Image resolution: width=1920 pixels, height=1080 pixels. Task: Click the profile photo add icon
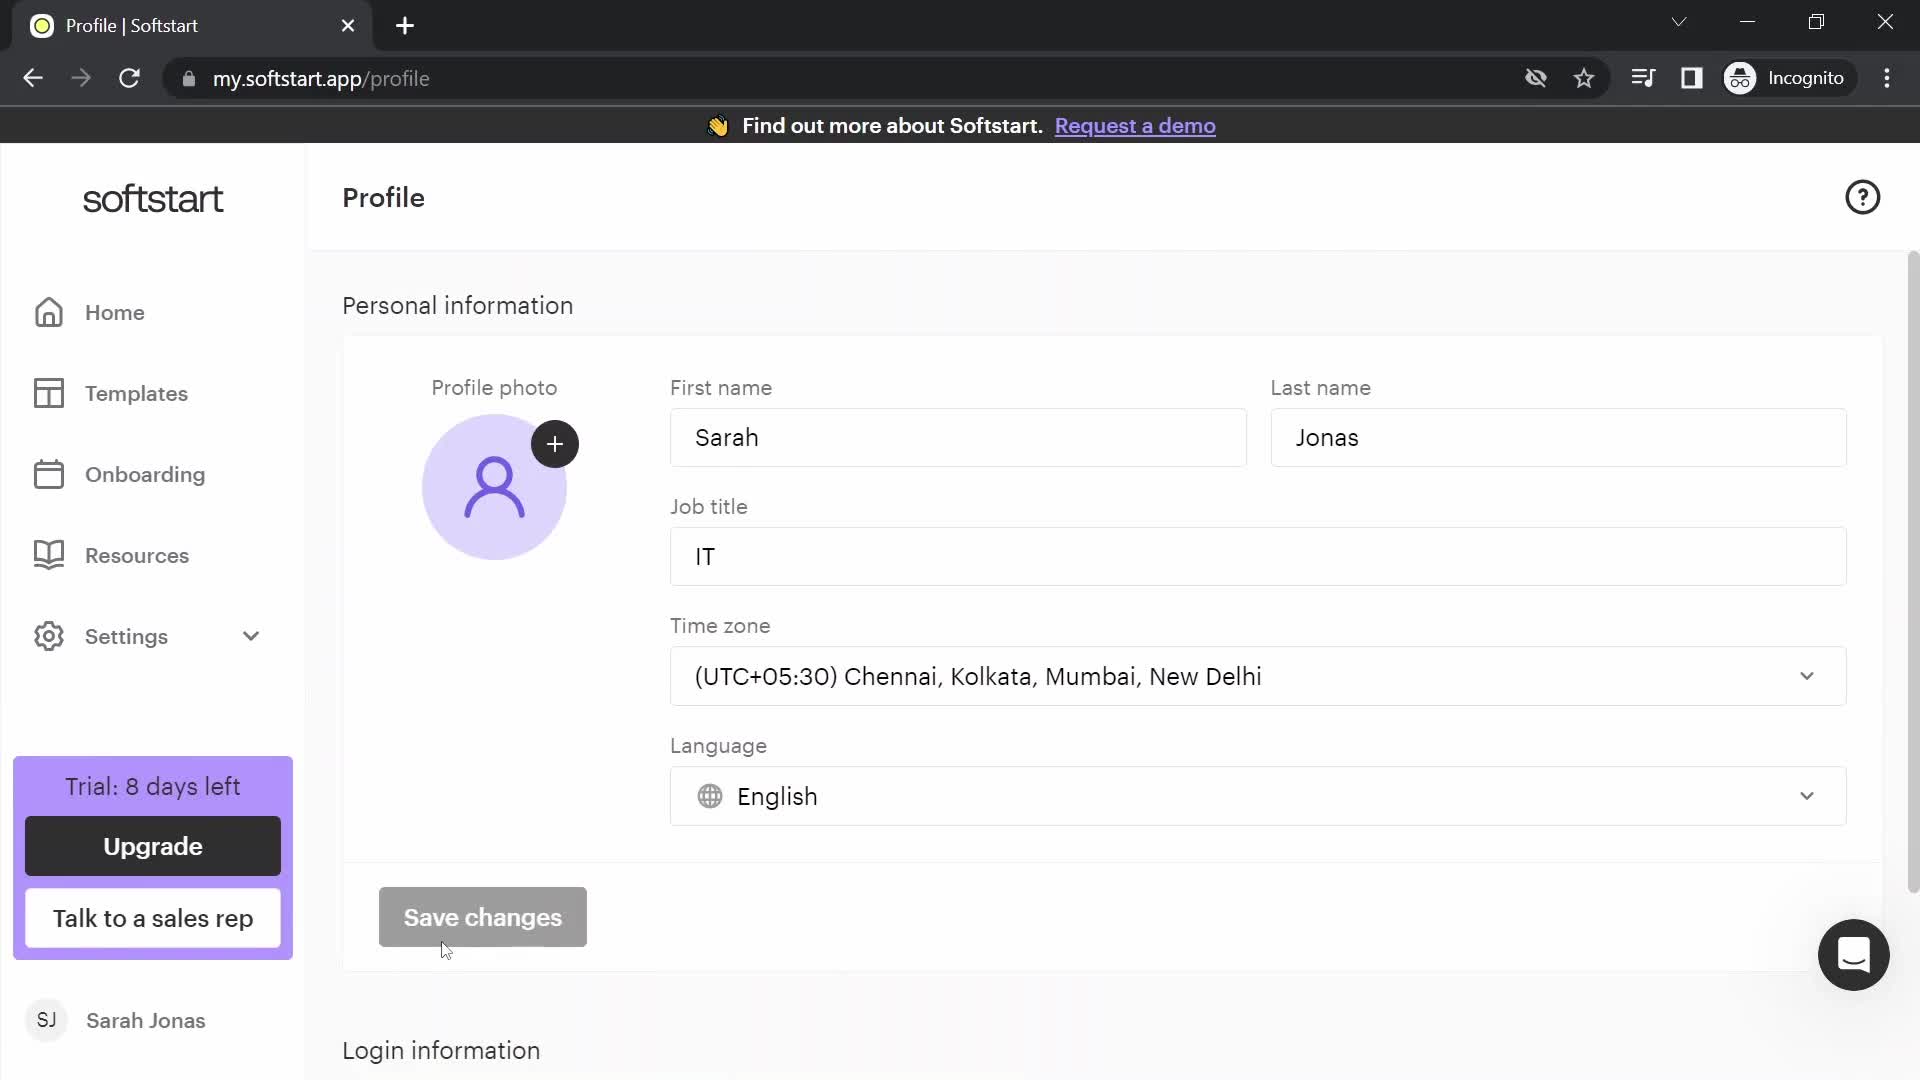point(555,444)
